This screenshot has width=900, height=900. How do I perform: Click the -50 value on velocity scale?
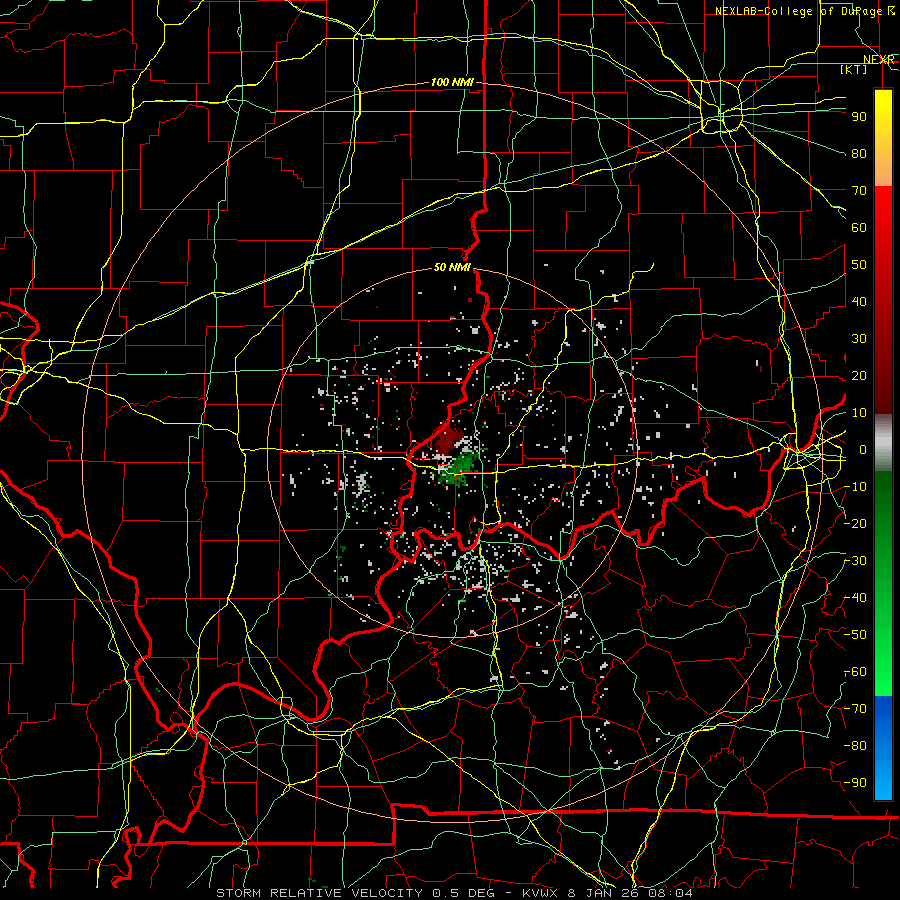click(856, 635)
